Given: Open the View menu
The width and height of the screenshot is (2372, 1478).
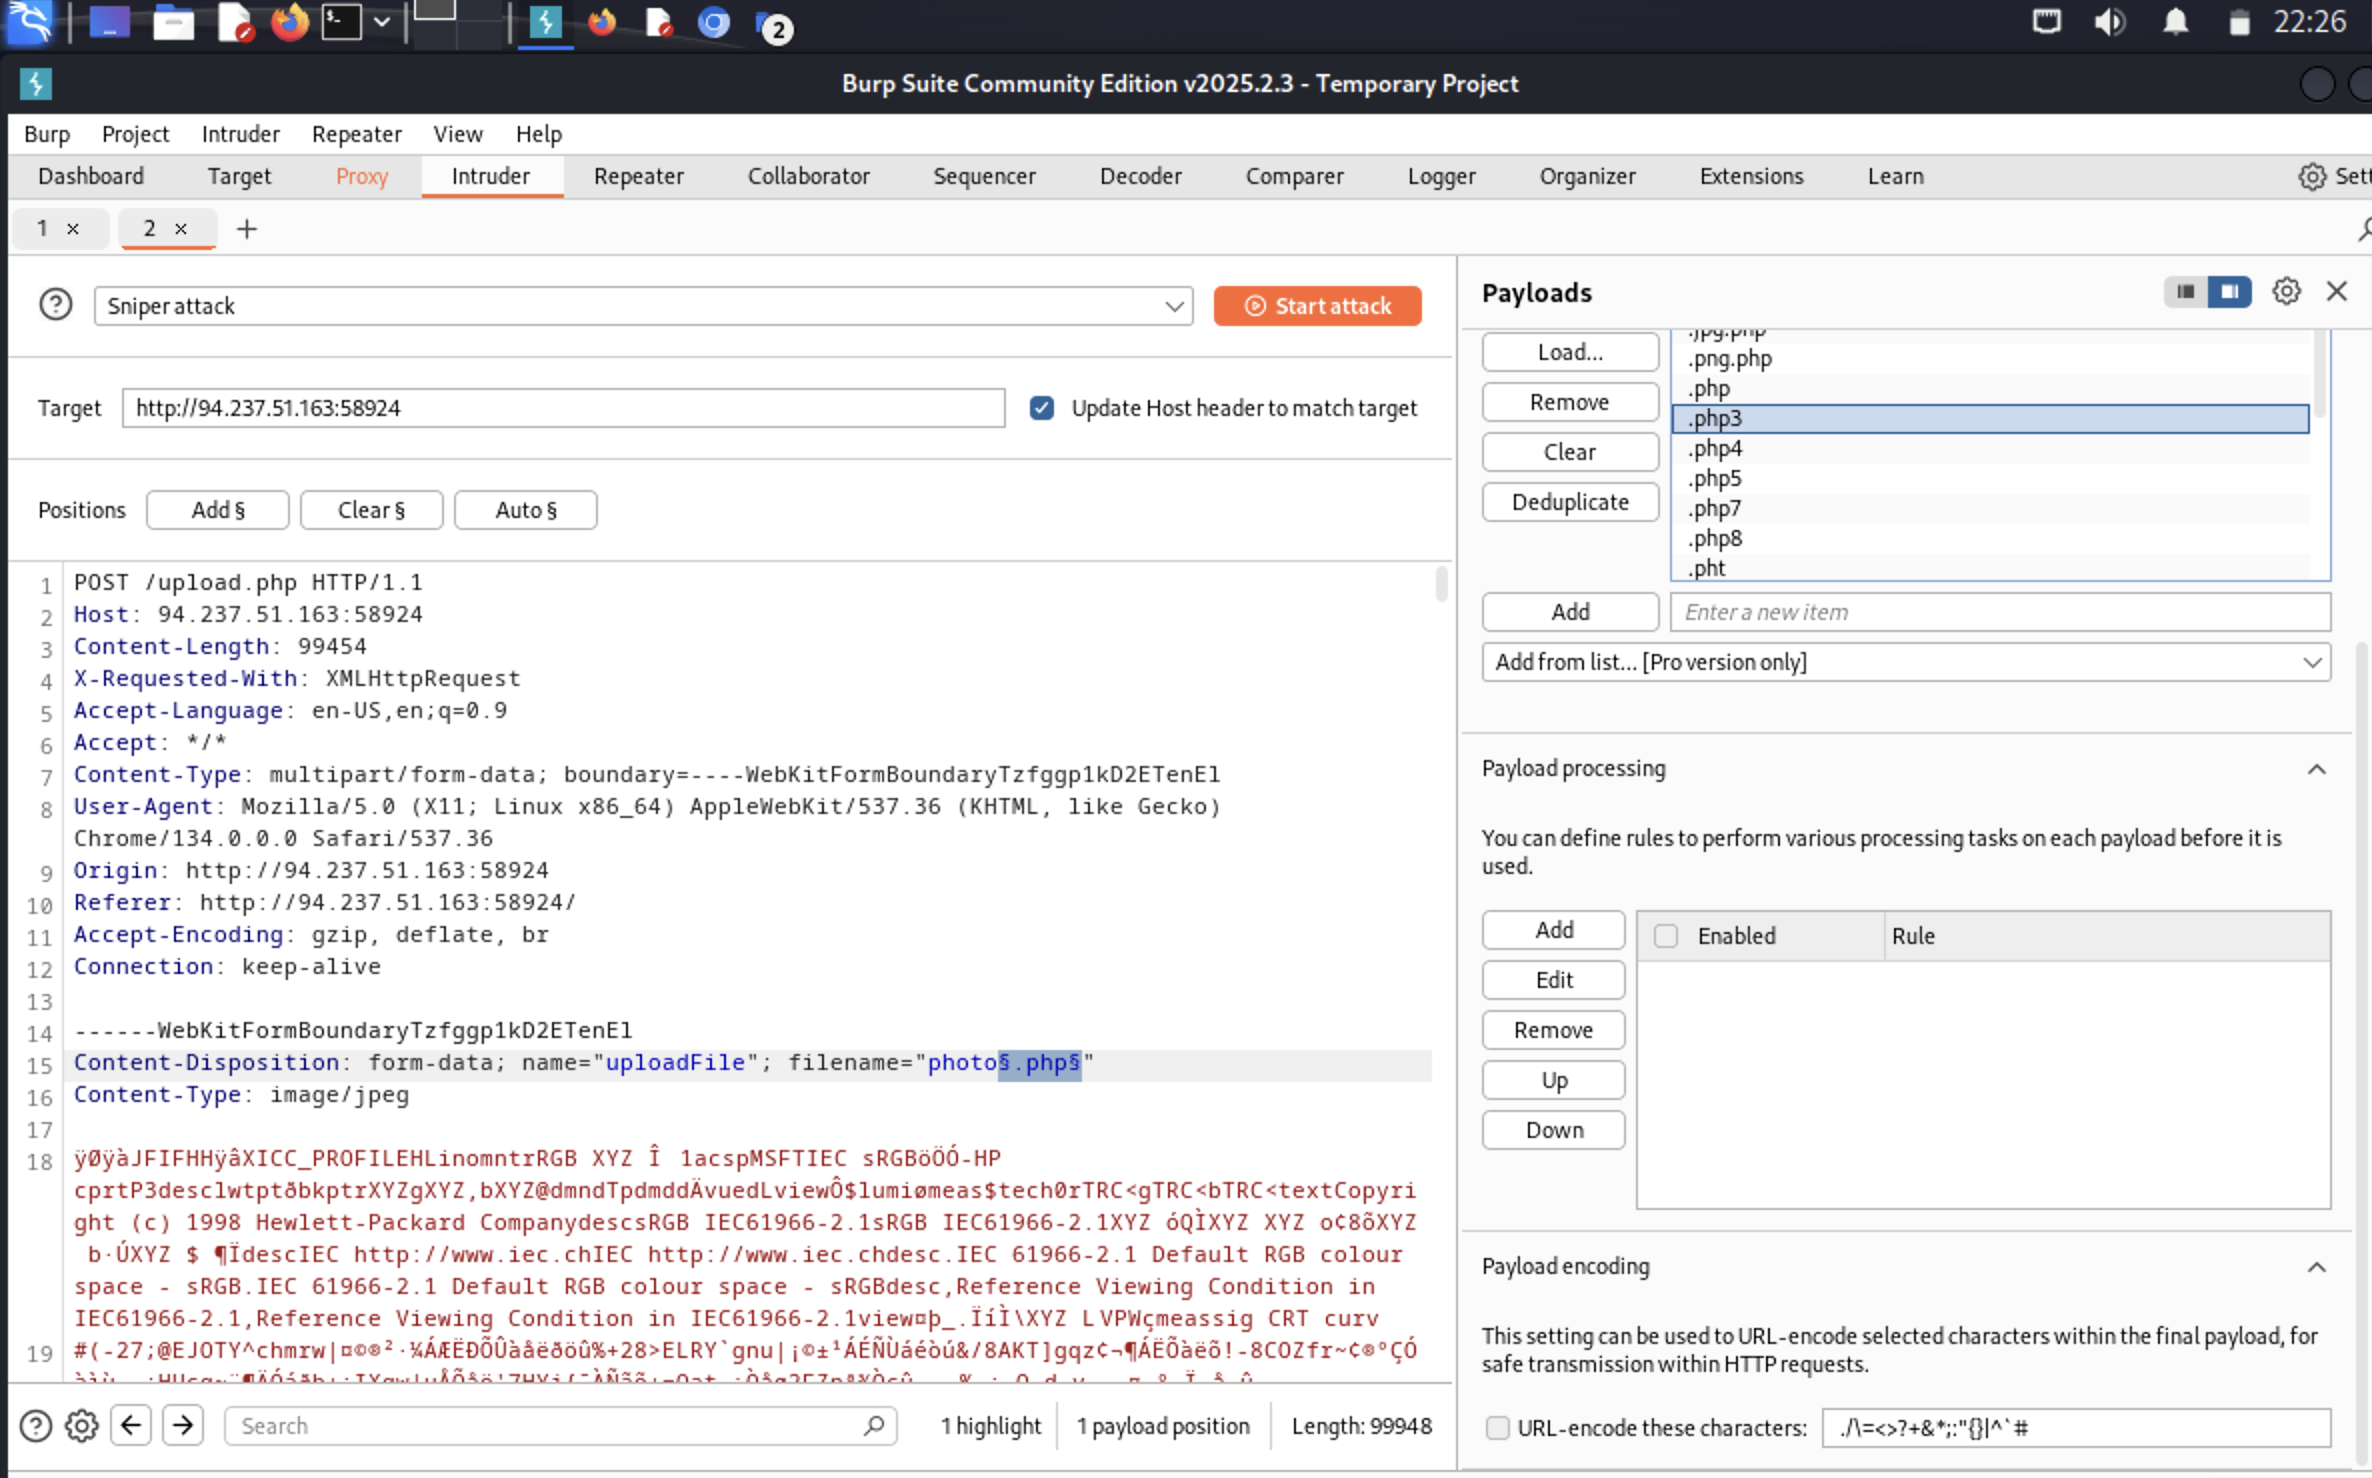Looking at the screenshot, I should click(x=458, y=134).
